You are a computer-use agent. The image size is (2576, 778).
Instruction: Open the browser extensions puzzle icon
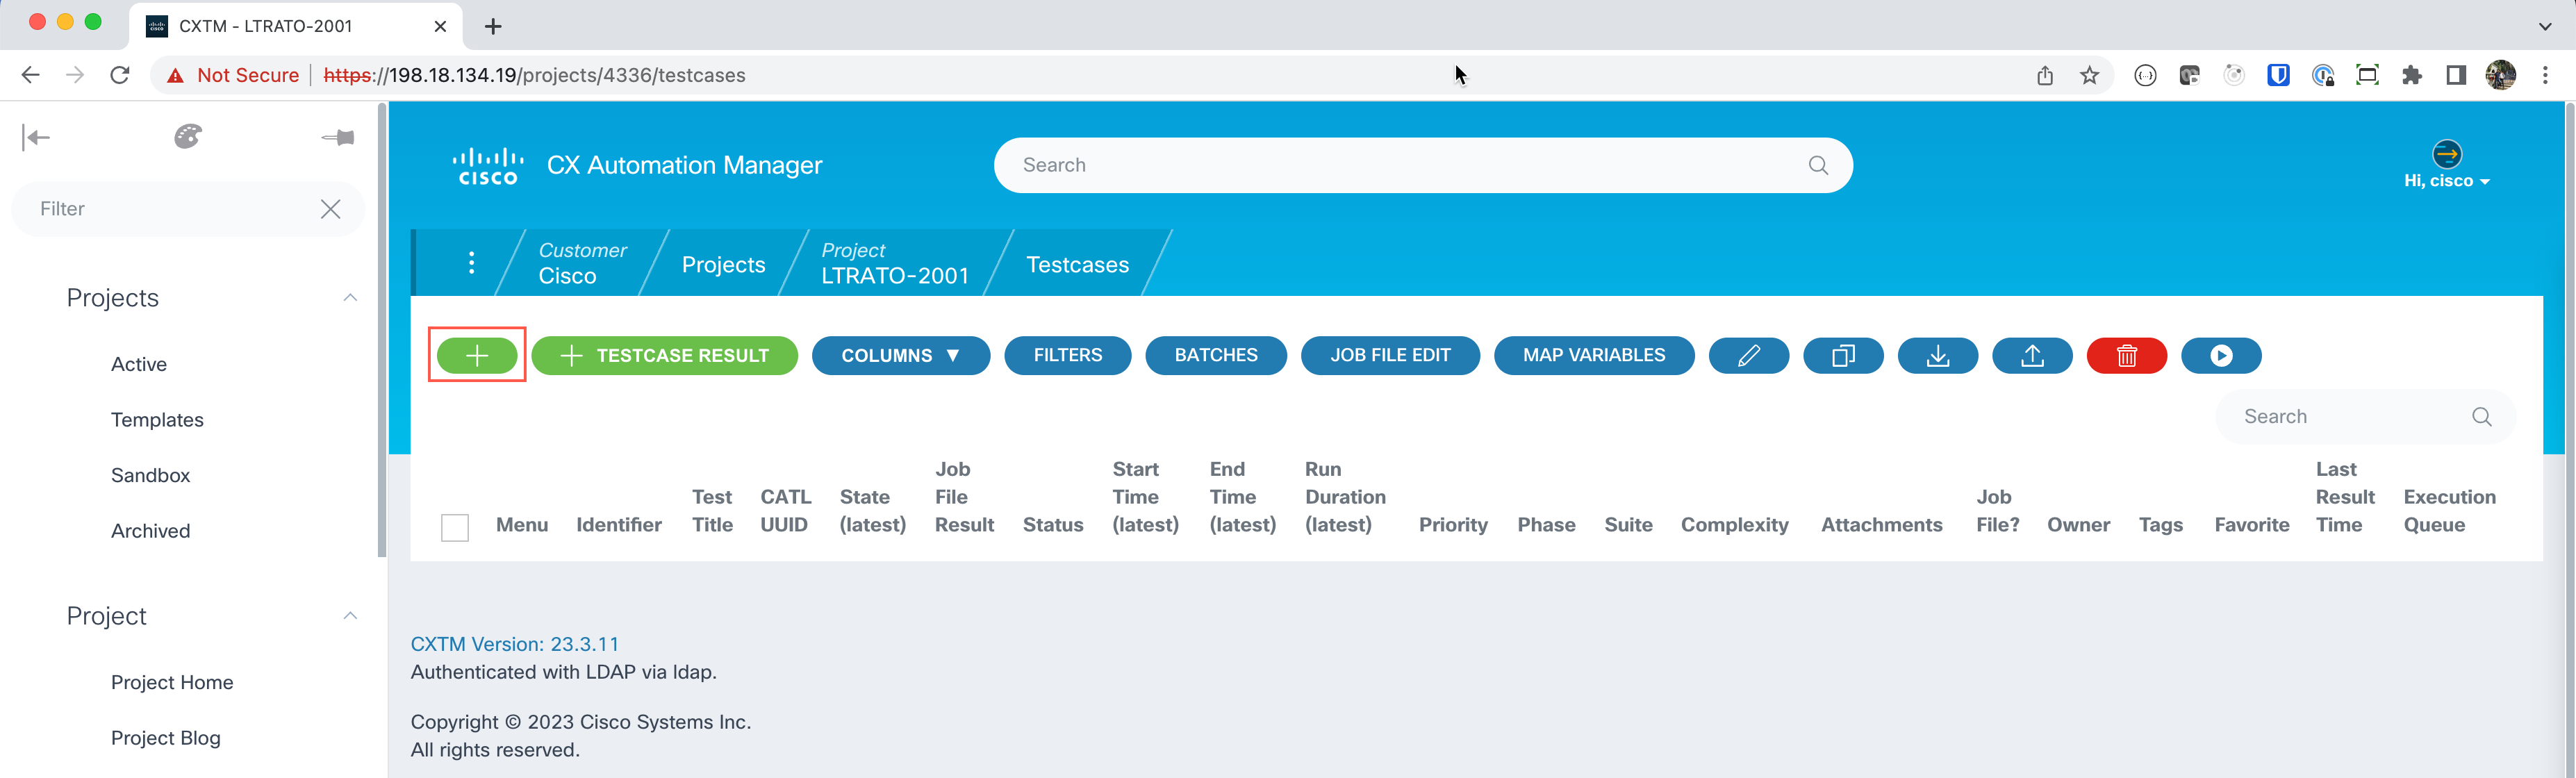point(2411,75)
